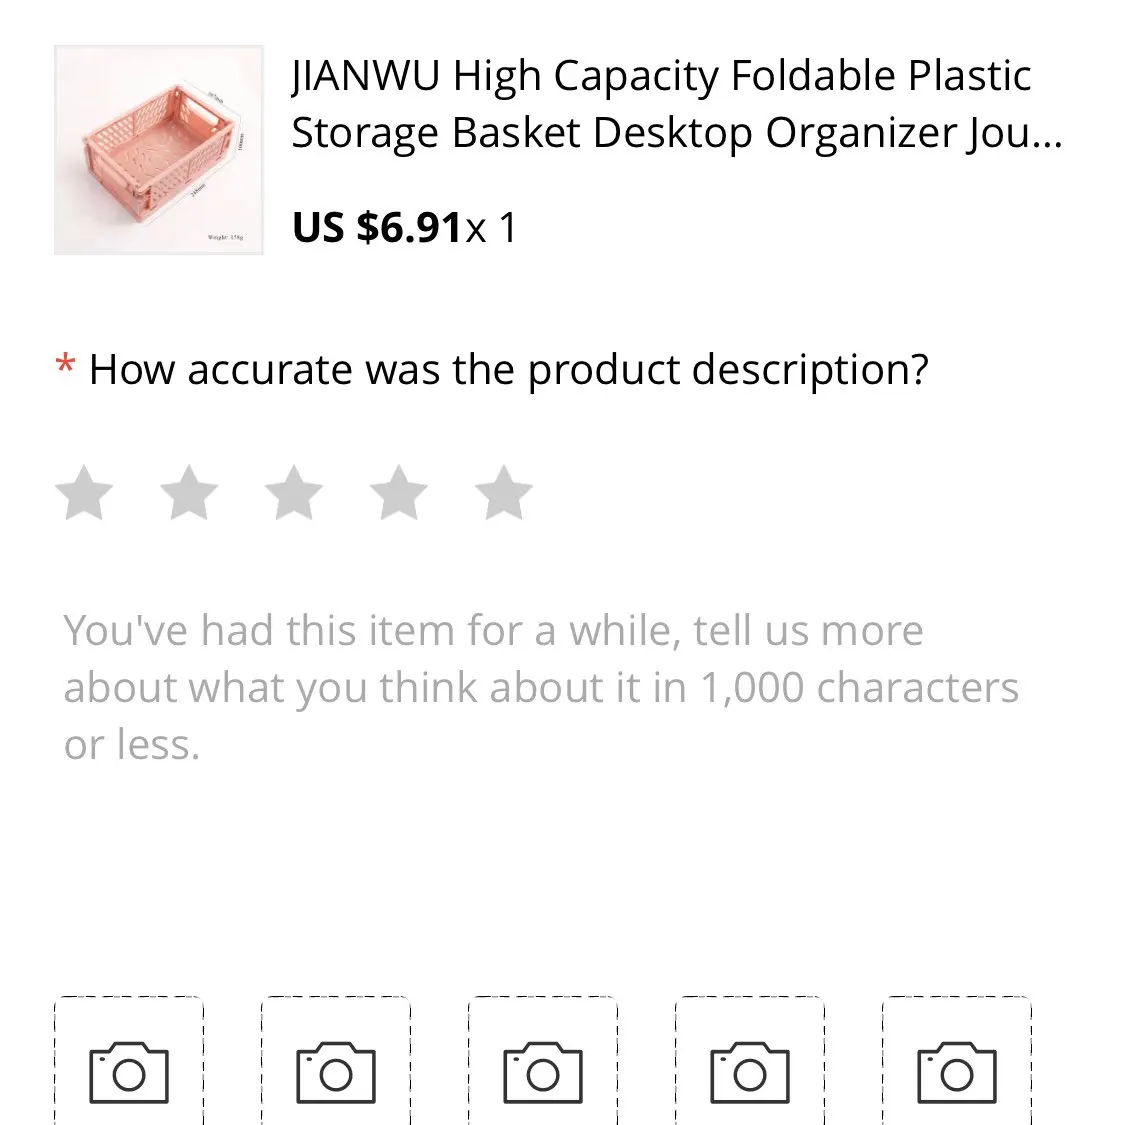Viewport: 1125px width, 1125px height.
Task: Give a three-star accuracy rating
Action: (x=294, y=493)
